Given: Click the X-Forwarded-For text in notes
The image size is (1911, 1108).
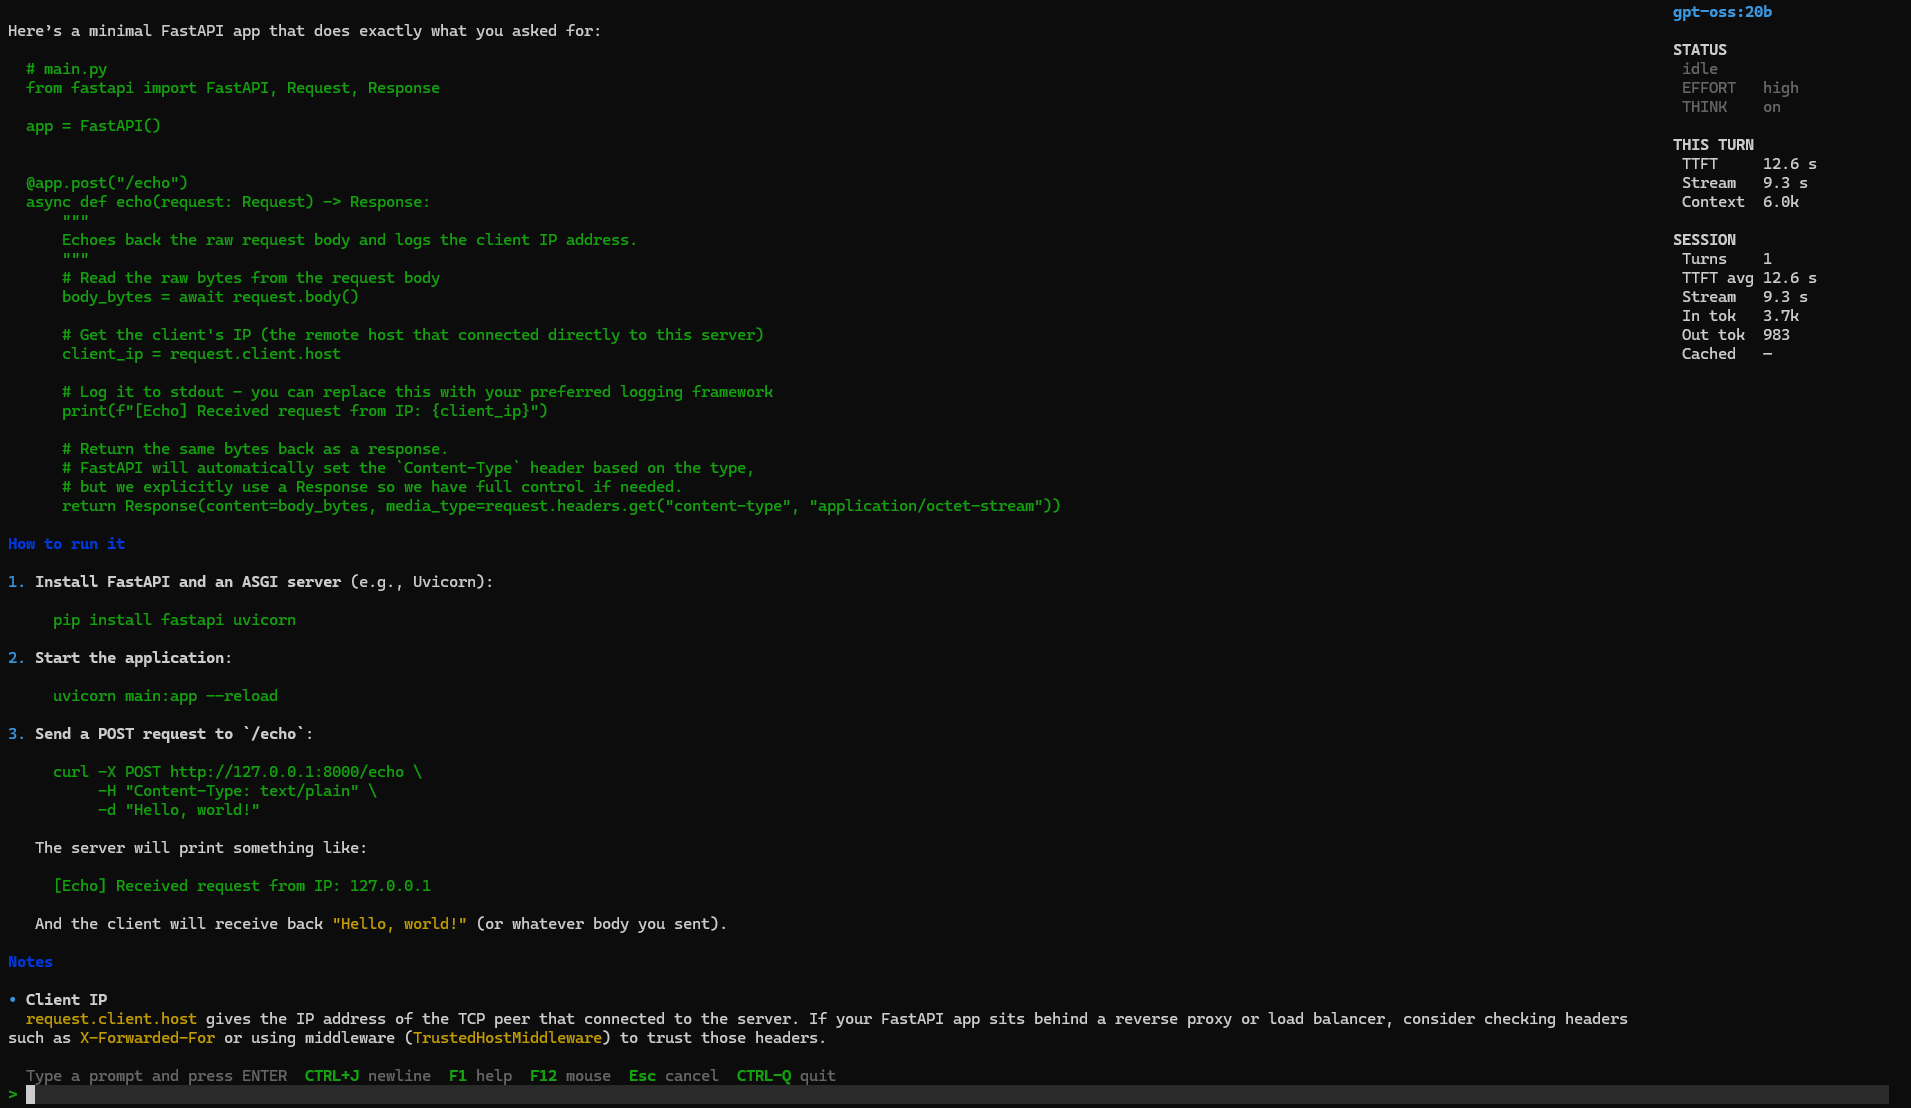Looking at the screenshot, I should [147, 1038].
